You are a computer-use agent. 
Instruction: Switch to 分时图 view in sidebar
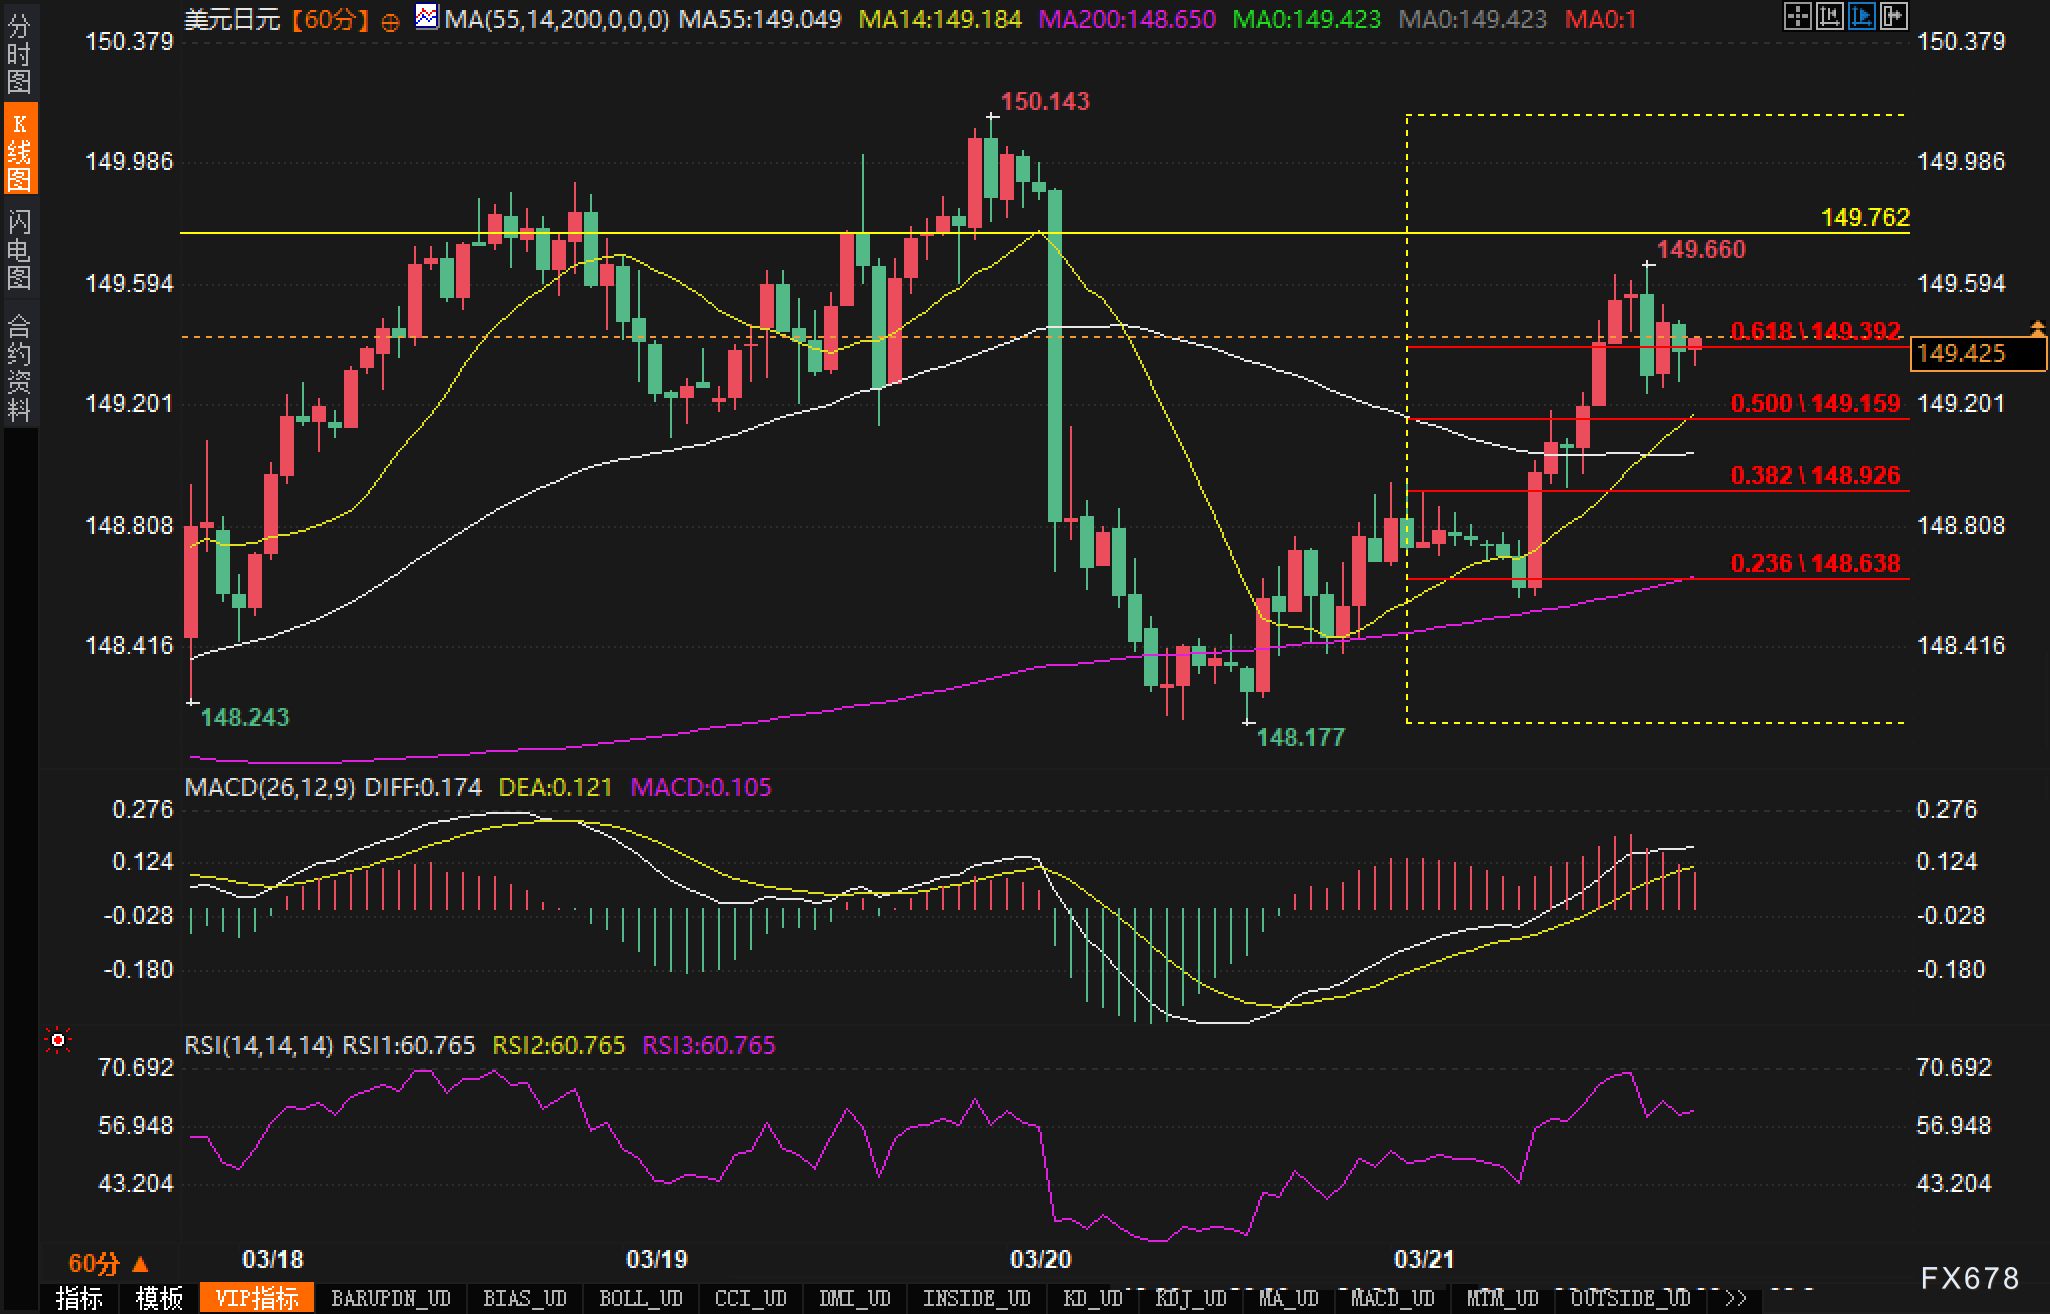click(x=19, y=54)
